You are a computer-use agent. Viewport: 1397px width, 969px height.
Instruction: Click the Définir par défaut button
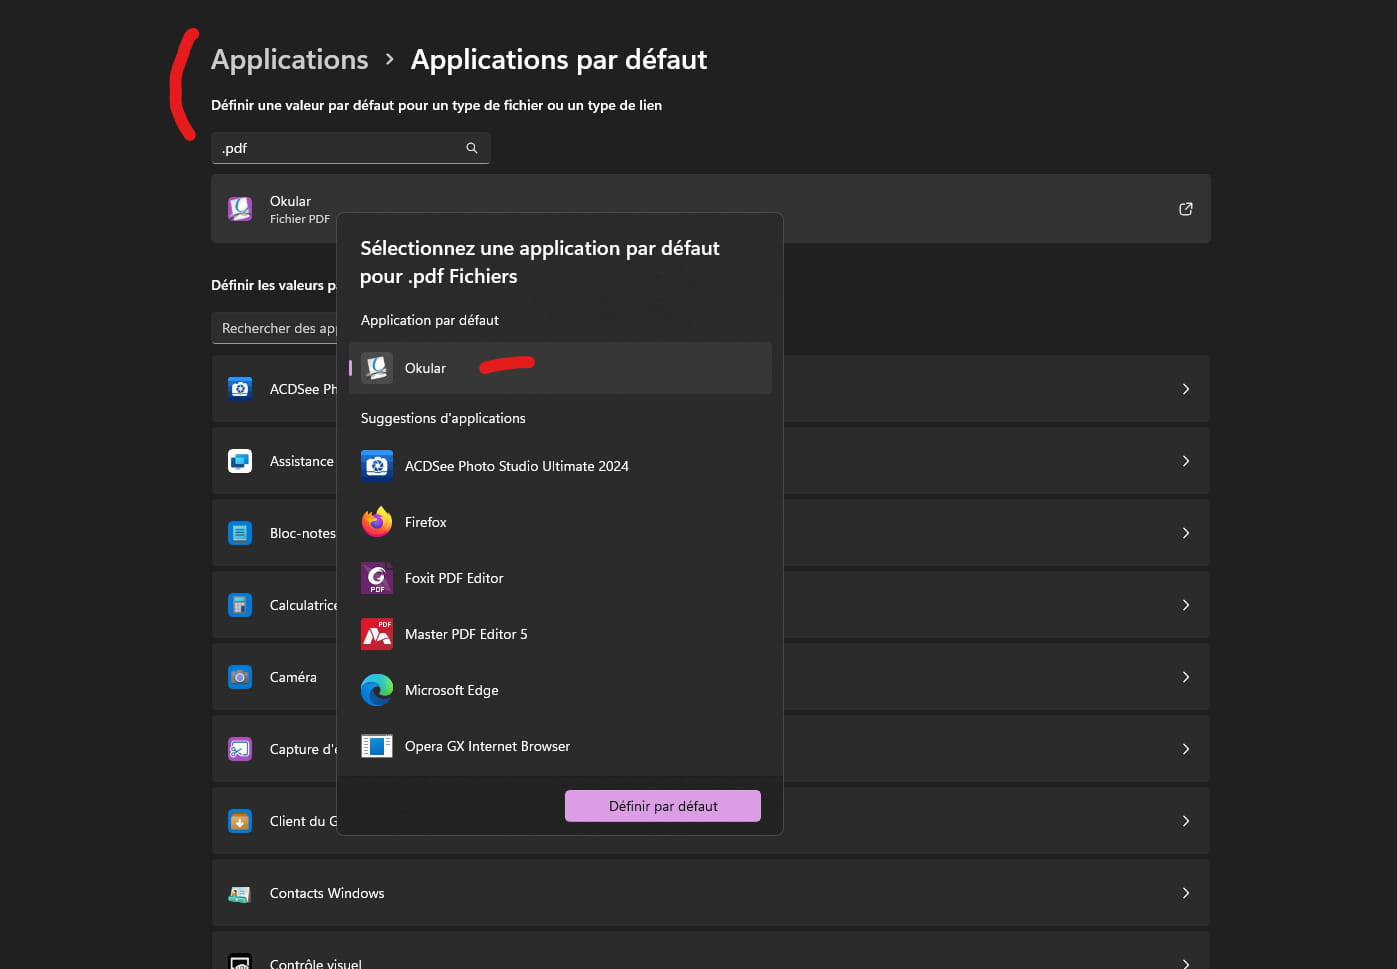pos(663,806)
